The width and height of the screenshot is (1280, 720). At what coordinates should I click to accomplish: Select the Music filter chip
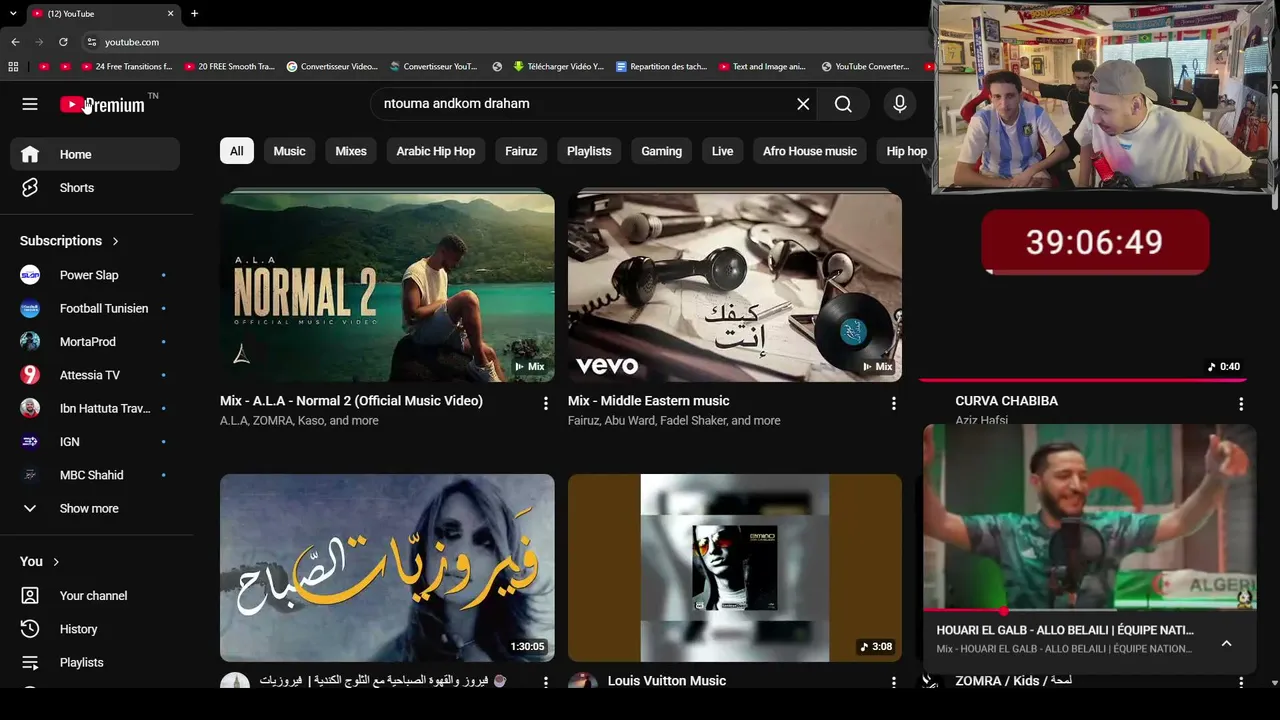289,151
